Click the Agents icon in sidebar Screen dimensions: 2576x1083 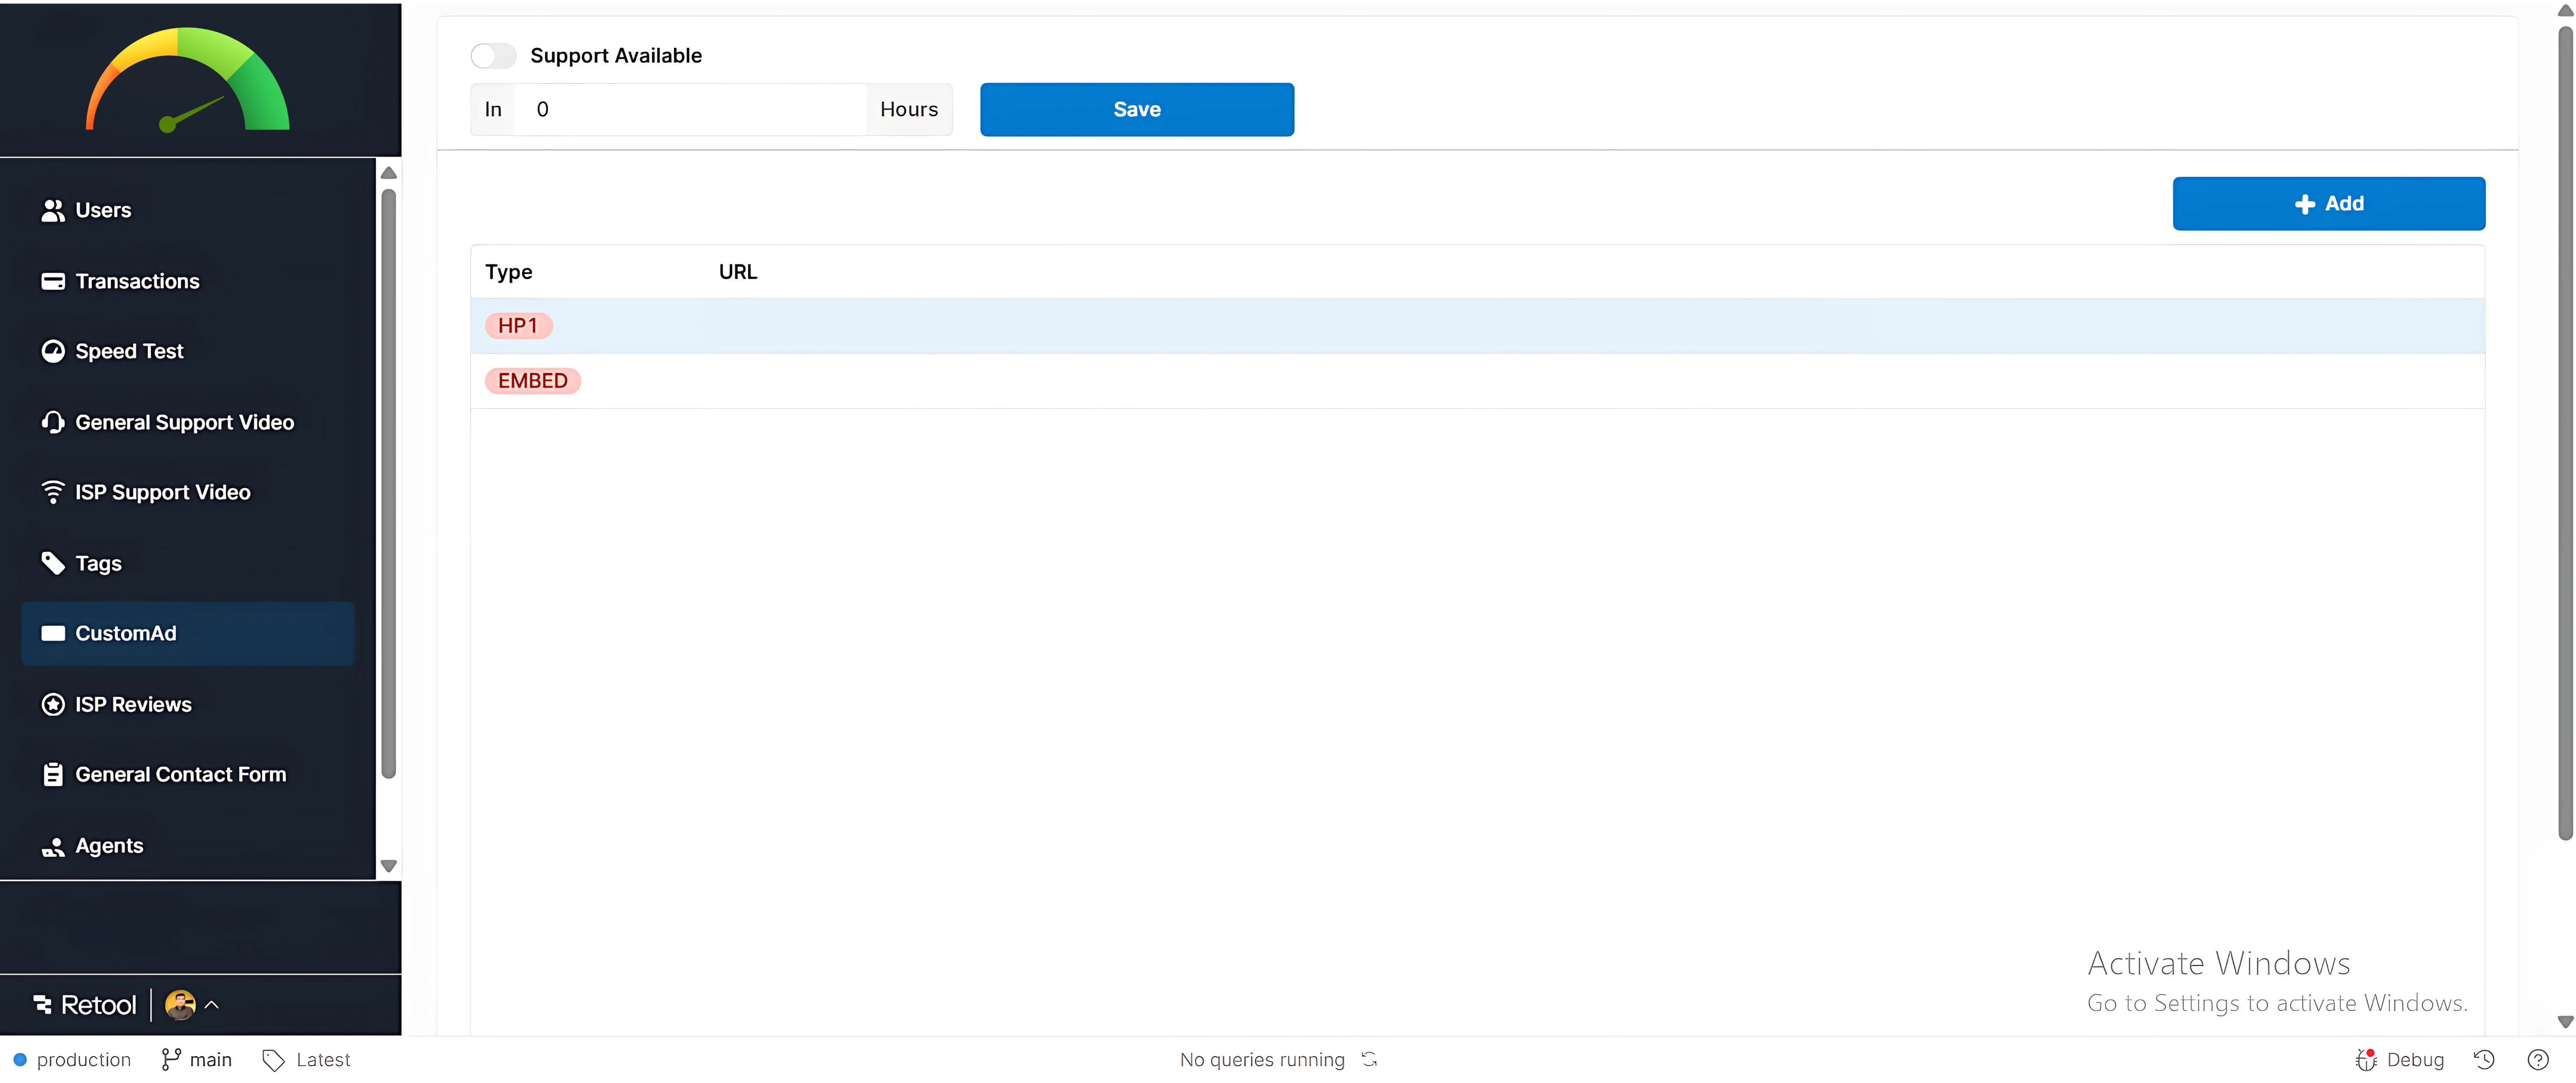pos(53,847)
